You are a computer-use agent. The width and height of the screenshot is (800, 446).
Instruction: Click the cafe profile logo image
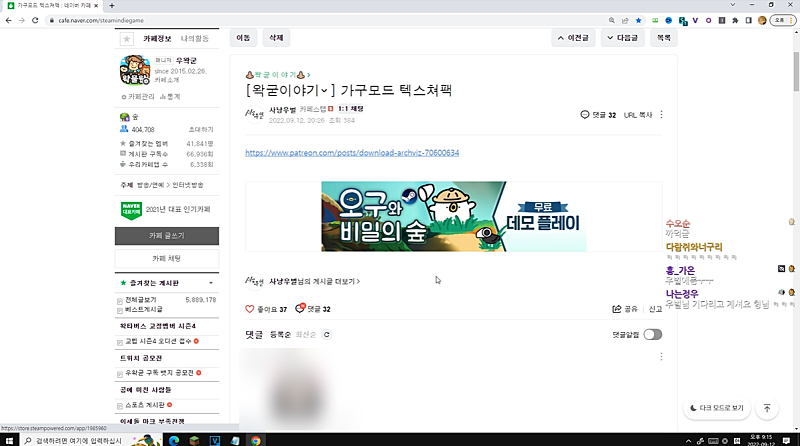(x=135, y=70)
